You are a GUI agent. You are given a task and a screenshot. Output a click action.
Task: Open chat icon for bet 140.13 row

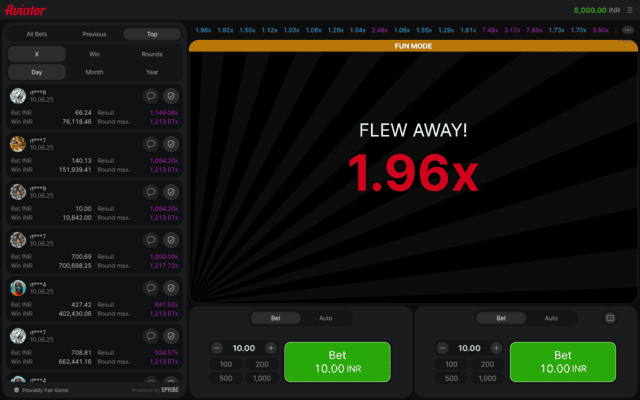[151, 144]
